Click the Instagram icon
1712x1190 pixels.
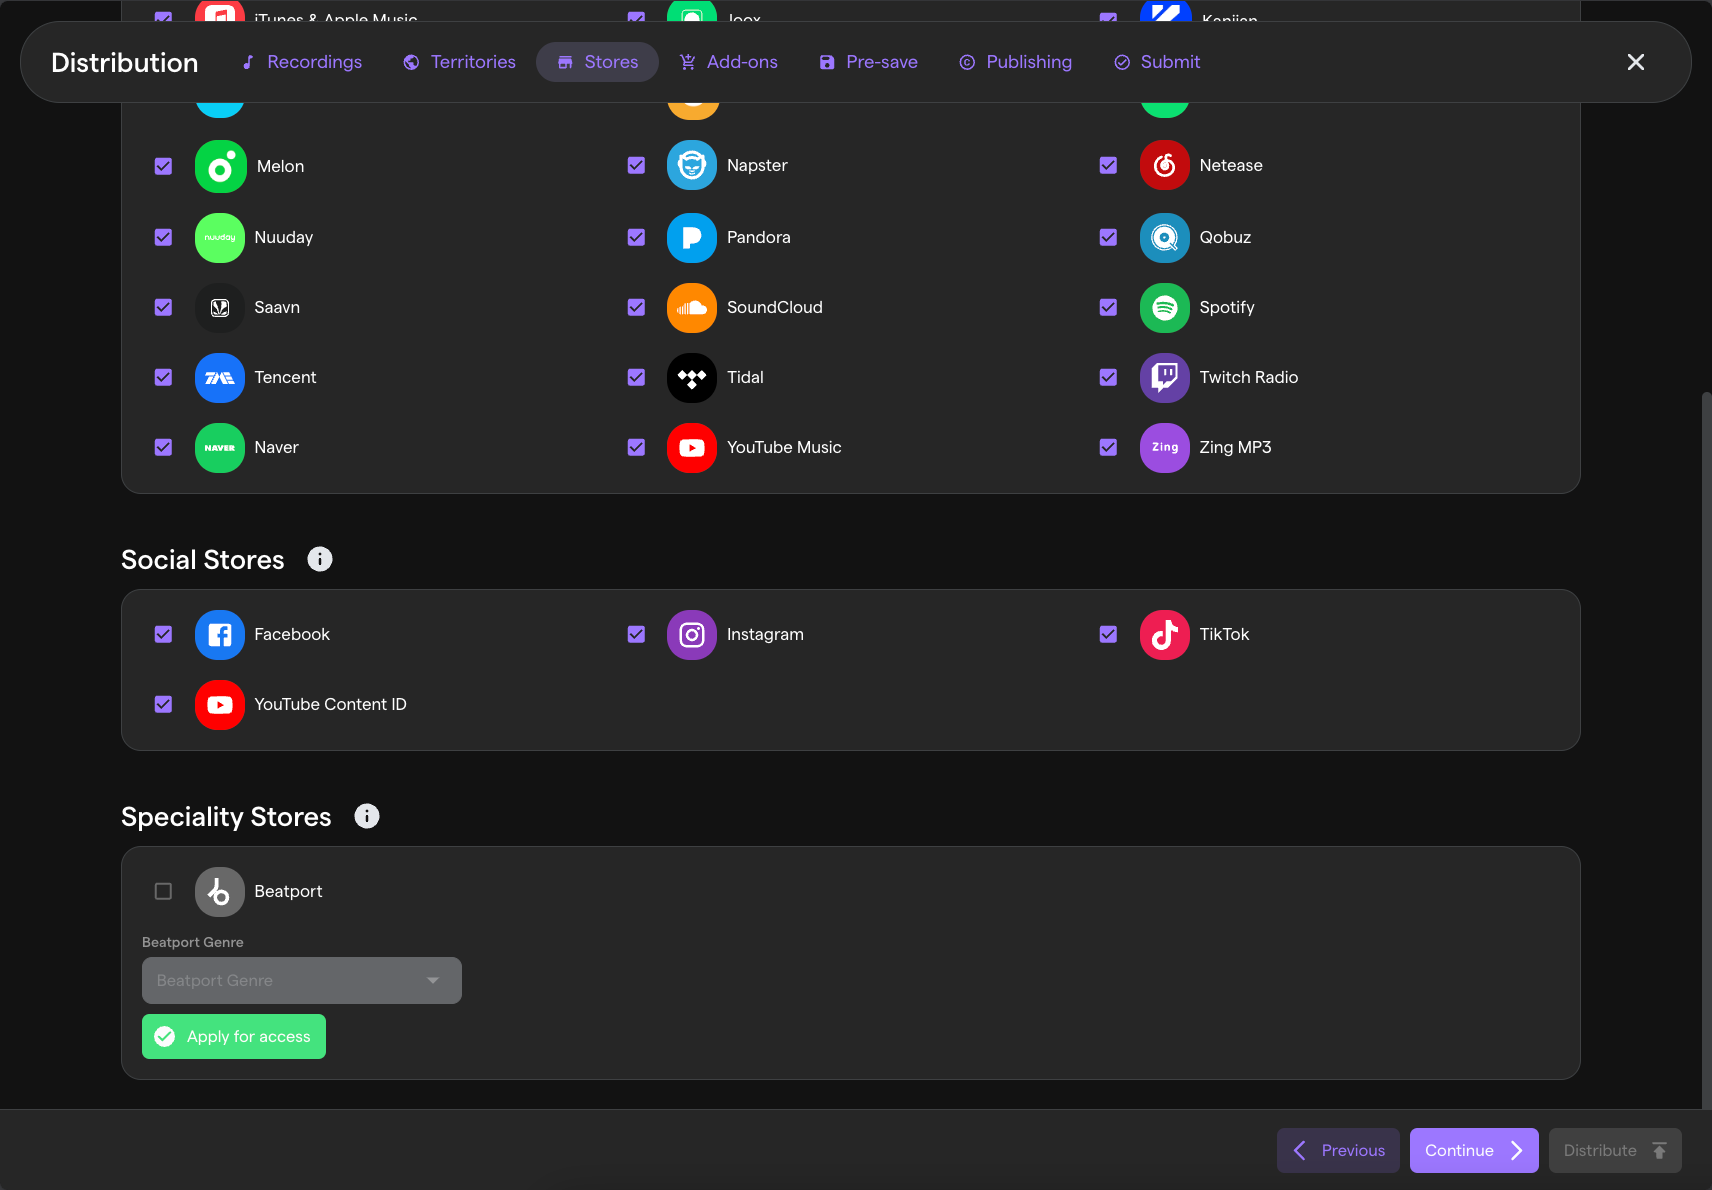pos(692,635)
